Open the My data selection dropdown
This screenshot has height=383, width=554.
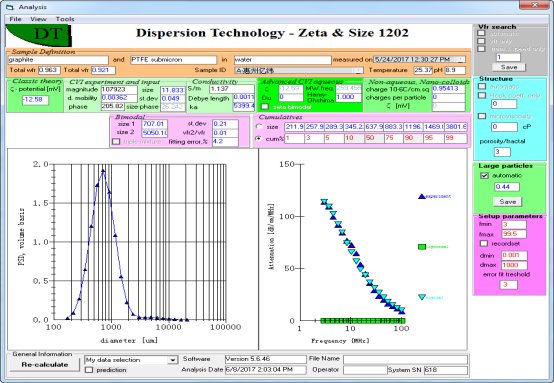tap(172, 360)
